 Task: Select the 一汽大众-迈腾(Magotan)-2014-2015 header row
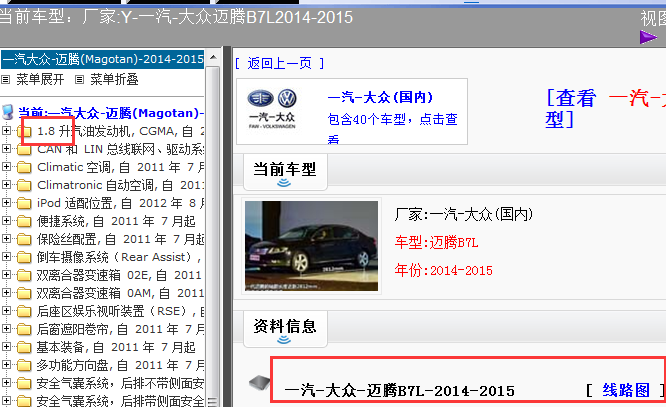tap(102, 59)
